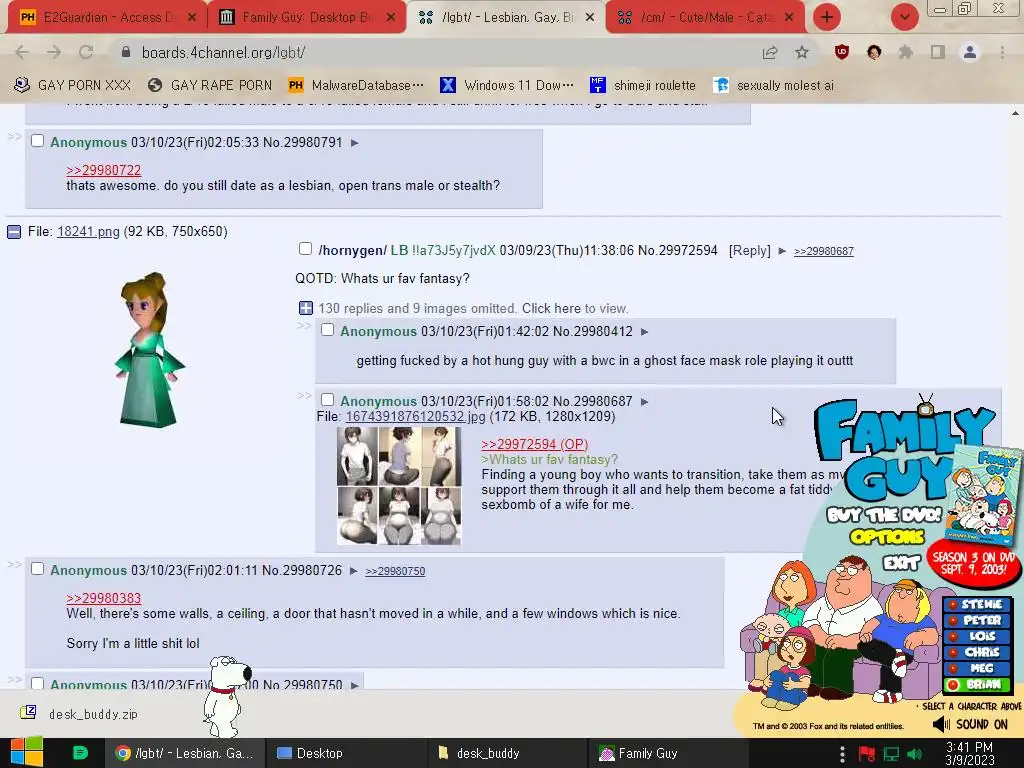Screen dimensions: 1024x768
Task: Go back with the browser back arrow
Action: (22, 52)
